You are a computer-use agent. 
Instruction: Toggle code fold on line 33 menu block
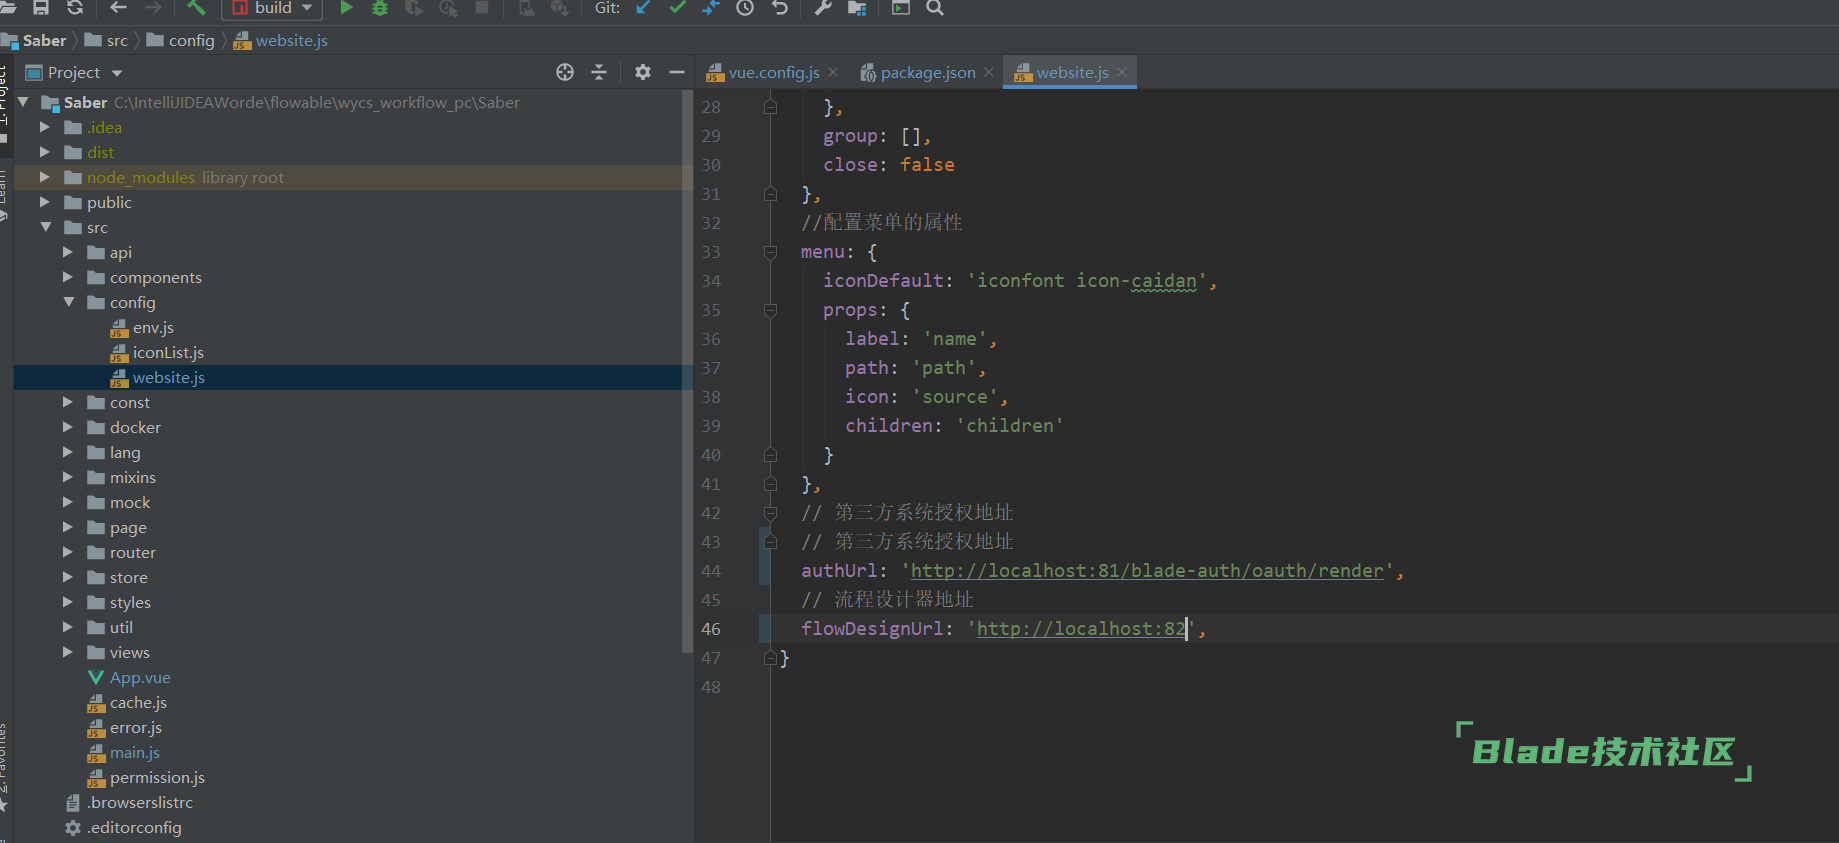[770, 252]
